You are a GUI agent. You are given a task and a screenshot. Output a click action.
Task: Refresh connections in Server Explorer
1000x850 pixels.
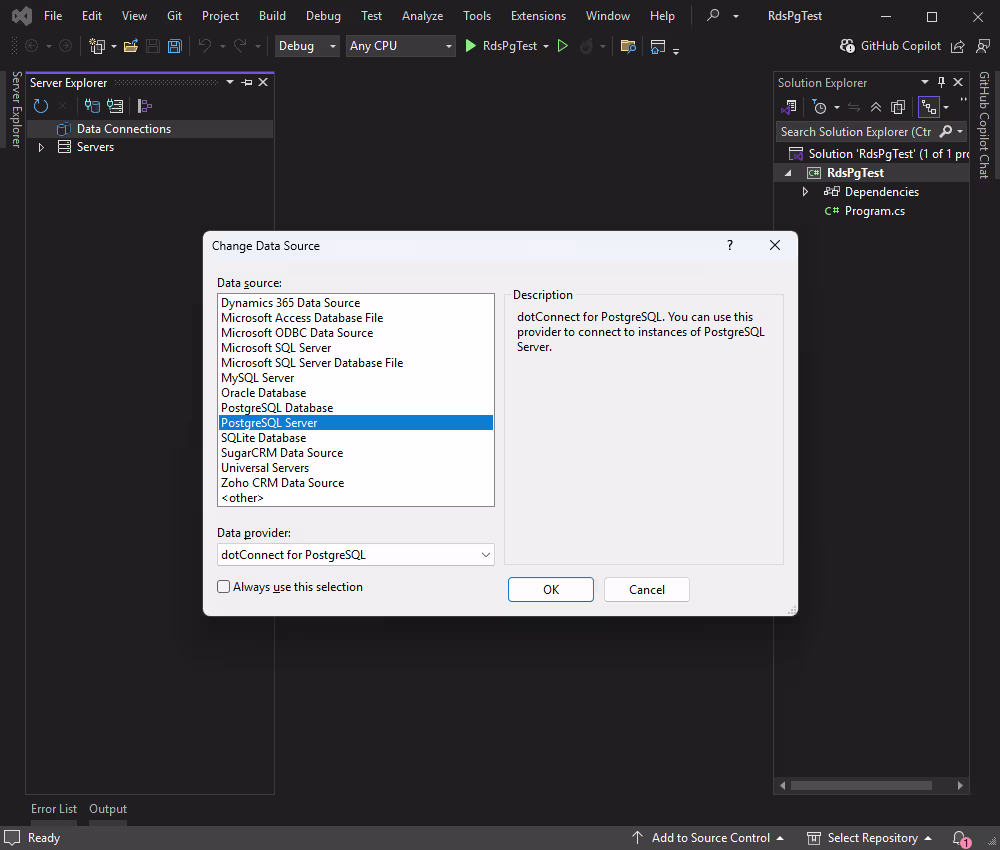[40, 106]
